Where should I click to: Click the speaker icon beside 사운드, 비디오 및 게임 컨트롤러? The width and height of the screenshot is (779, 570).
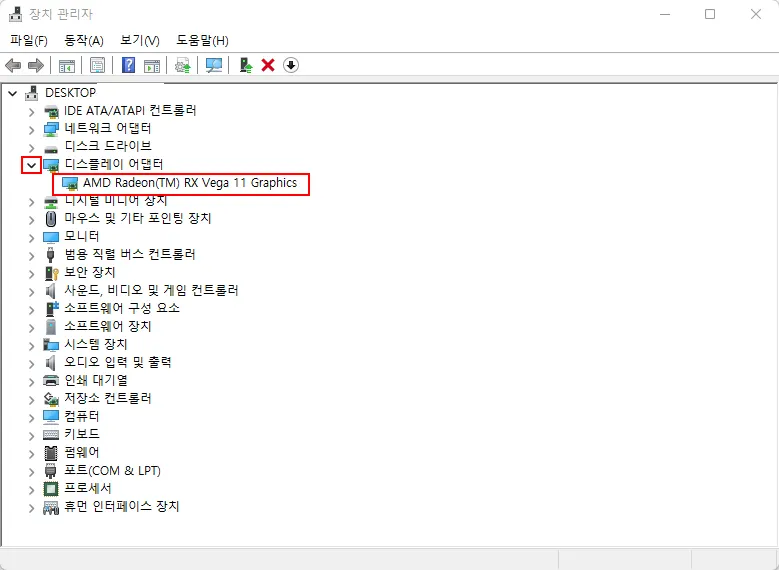pos(51,291)
